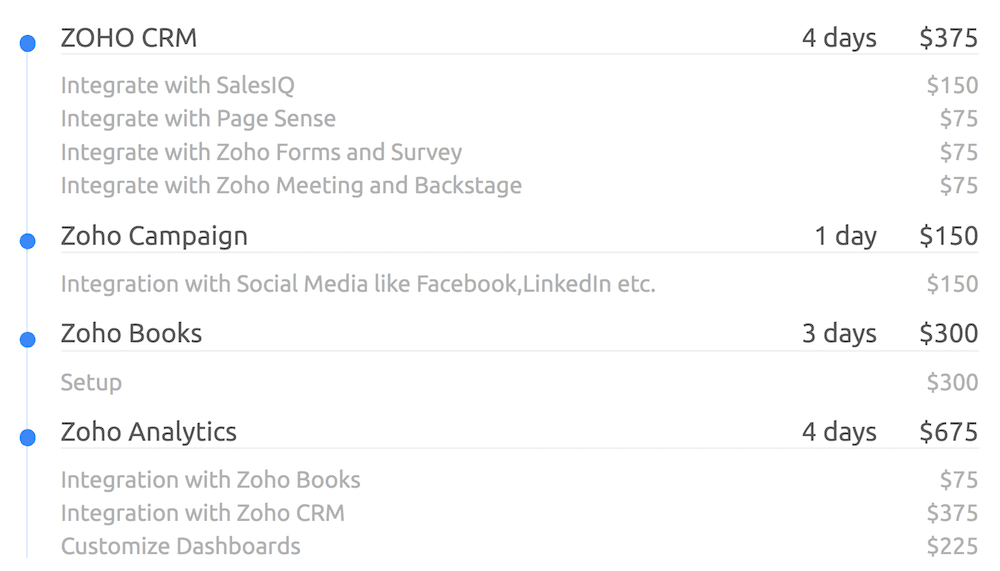Open the Zoho Analytics heading
The image size is (1000, 571).
click(149, 432)
